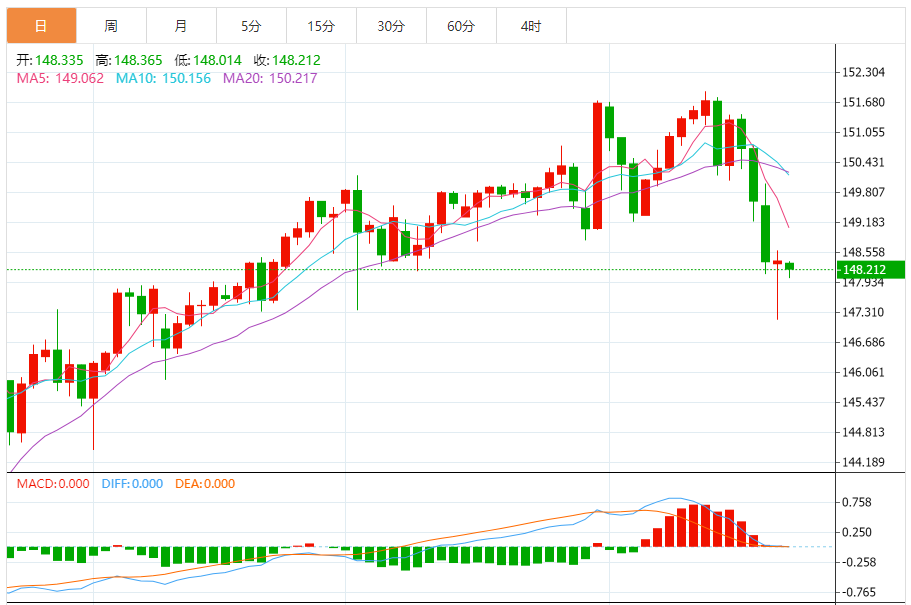
Task: Click the 144.813 price axis label
Action: [x=863, y=432]
